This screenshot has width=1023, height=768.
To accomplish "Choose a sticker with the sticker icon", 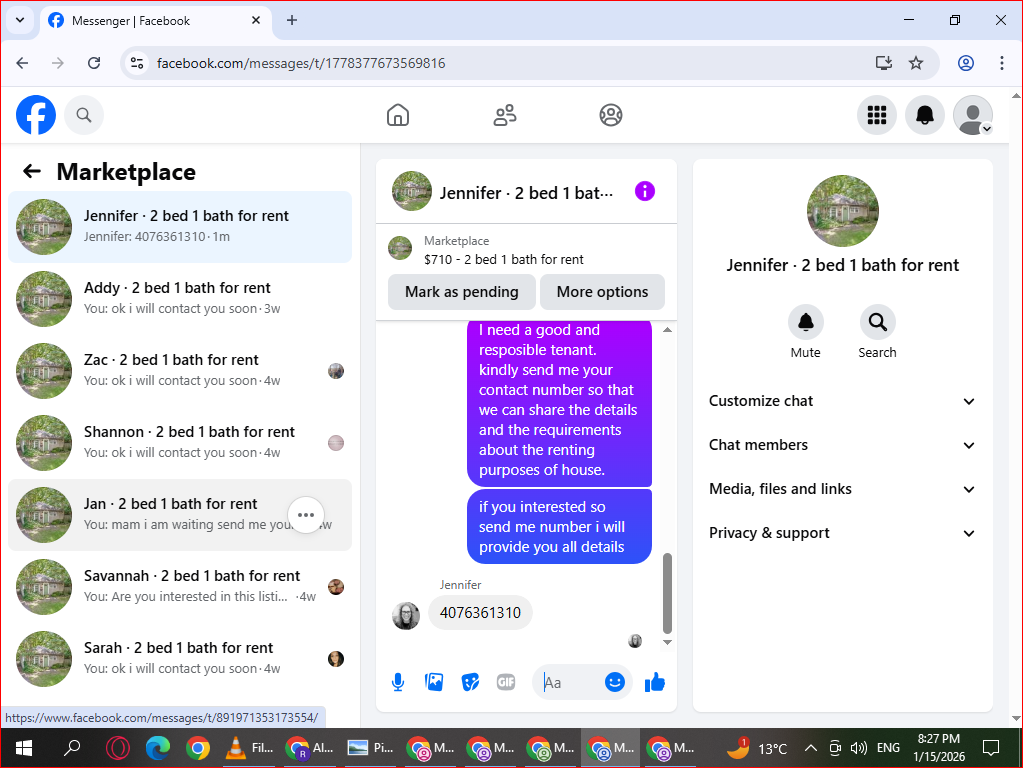I will tap(470, 683).
